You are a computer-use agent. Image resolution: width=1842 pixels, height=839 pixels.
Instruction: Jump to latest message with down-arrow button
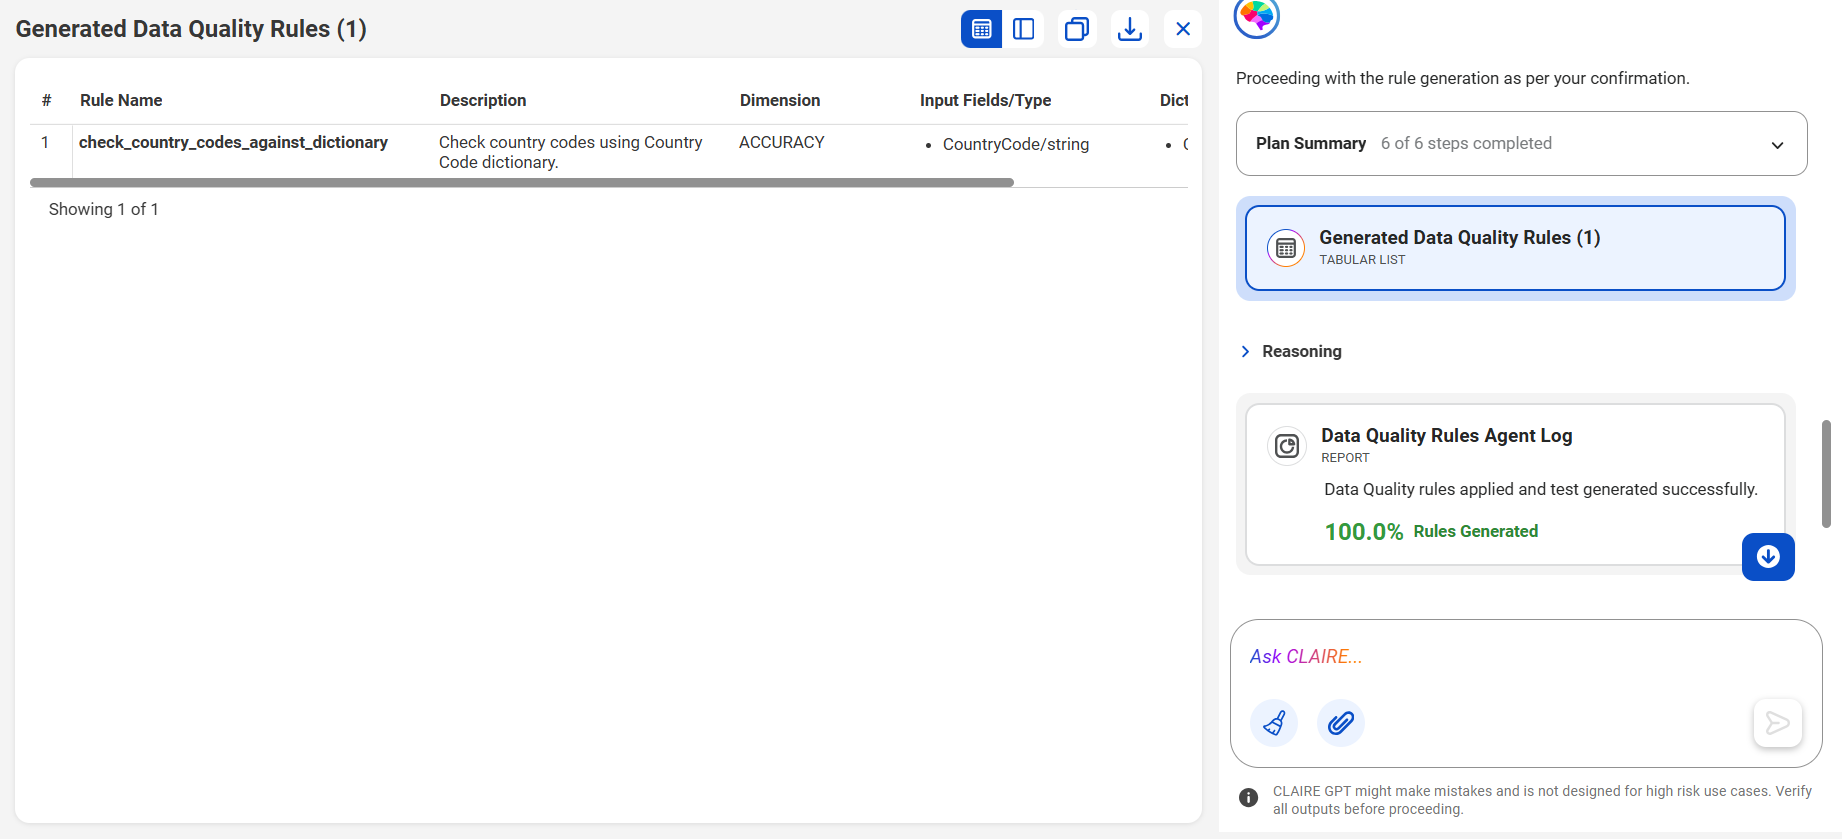1768,557
